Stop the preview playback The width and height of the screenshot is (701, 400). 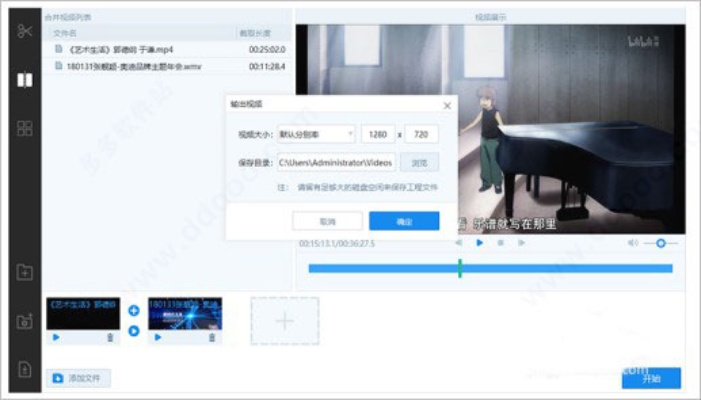point(501,243)
